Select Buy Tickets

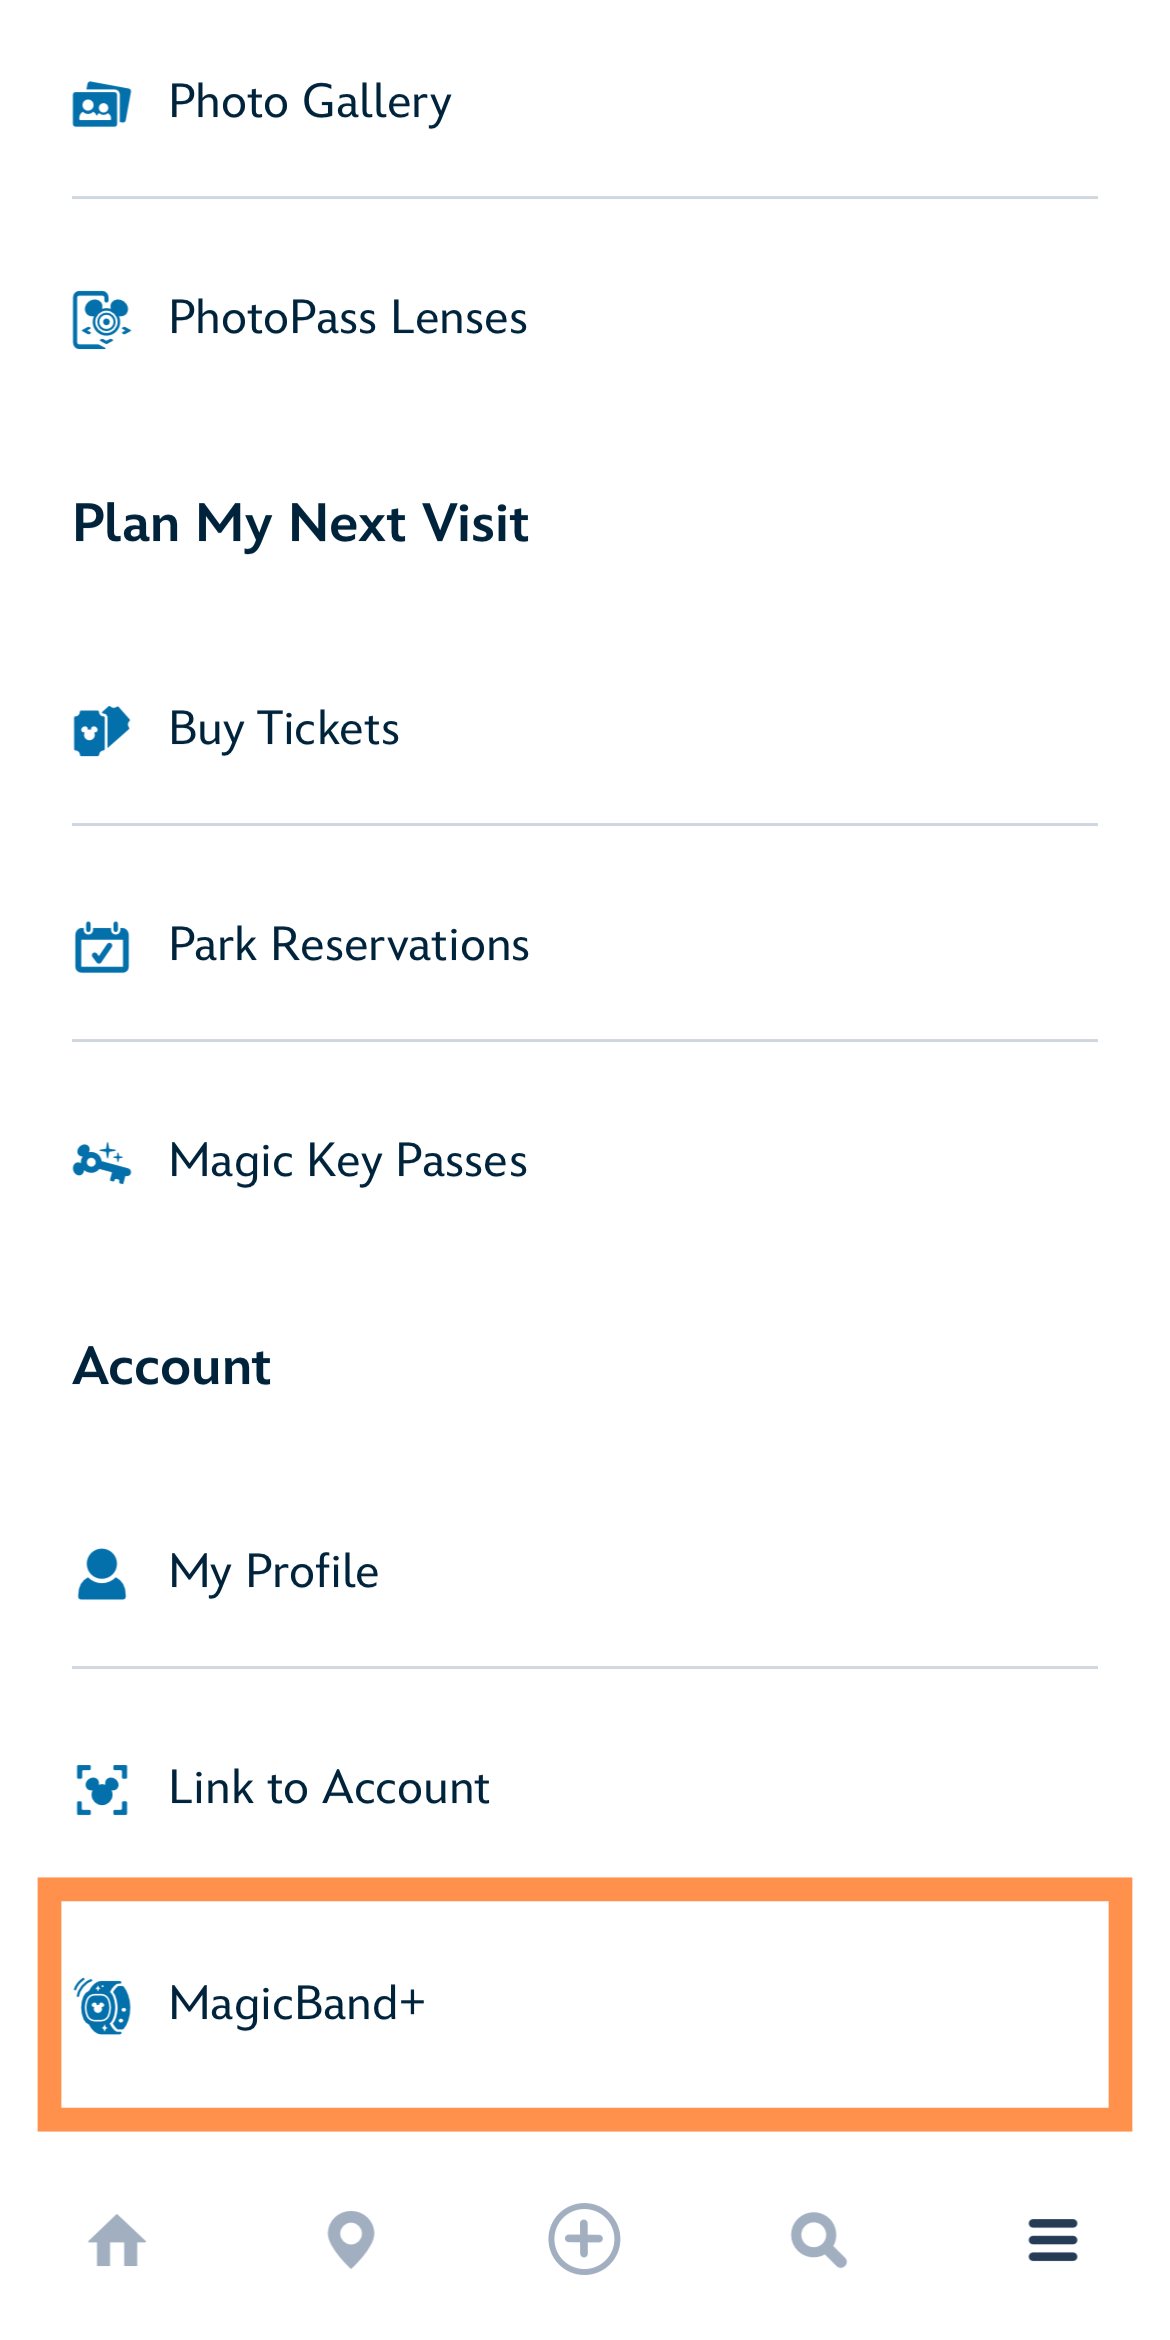284,729
